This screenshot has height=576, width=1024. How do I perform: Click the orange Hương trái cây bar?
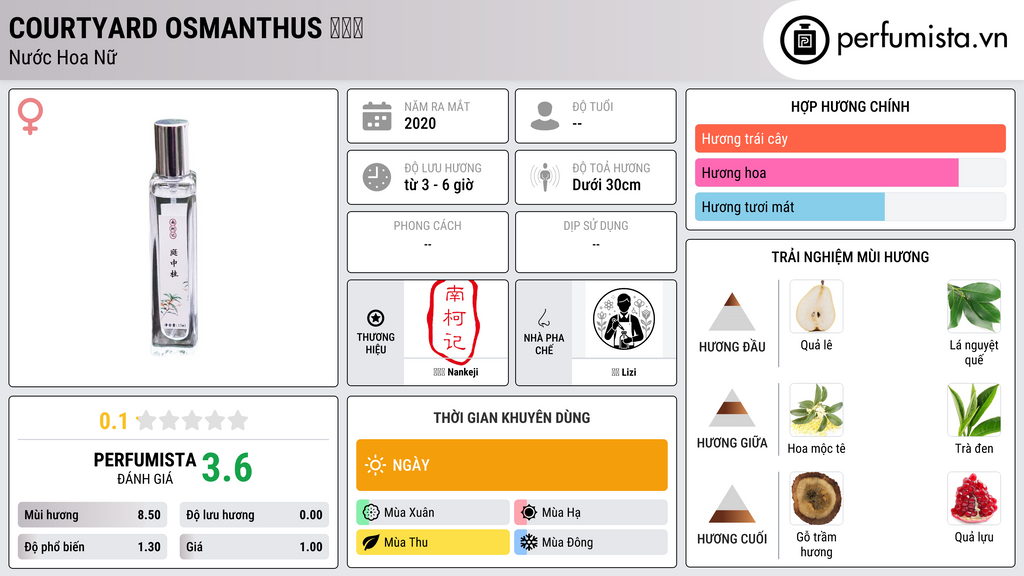pos(850,138)
